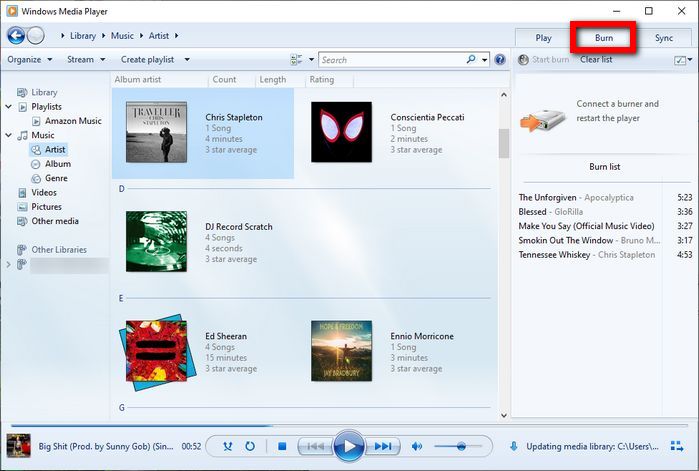
Task: Mute the volume speaker icon
Action: tap(417, 446)
